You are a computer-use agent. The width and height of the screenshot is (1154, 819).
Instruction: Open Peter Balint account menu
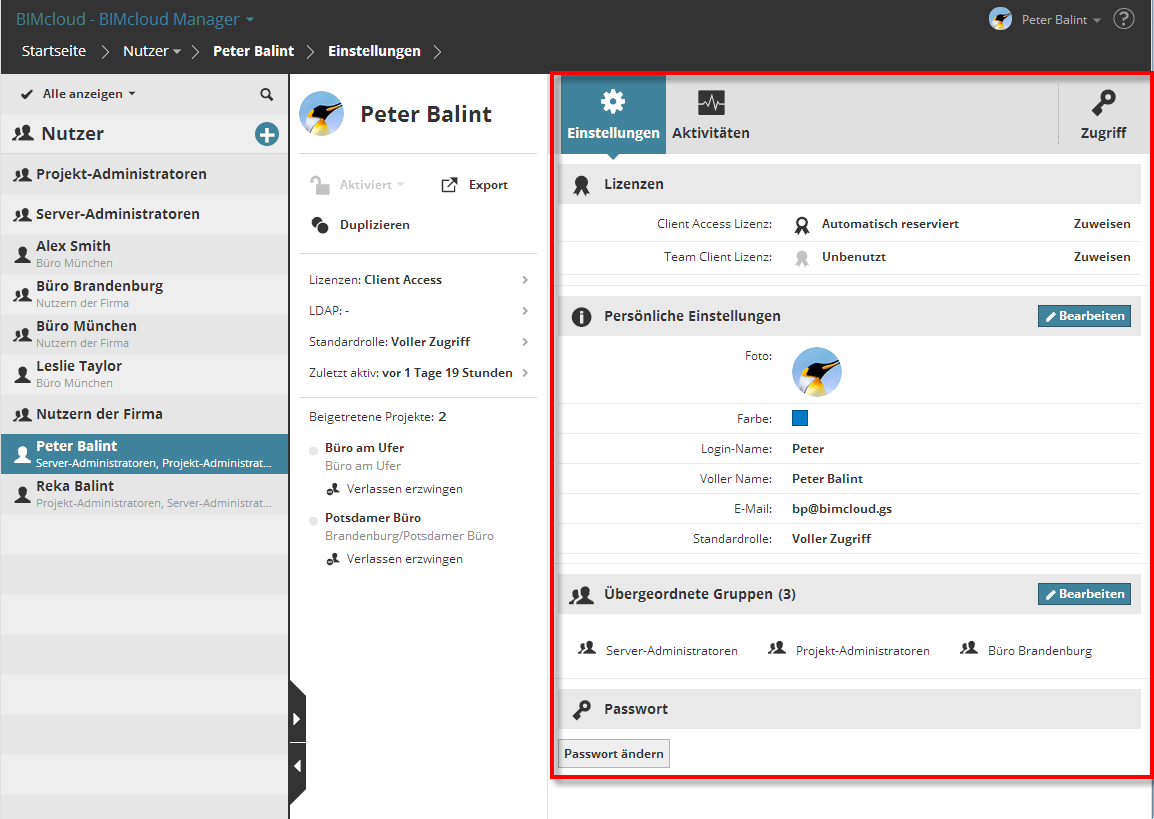[1061, 20]
